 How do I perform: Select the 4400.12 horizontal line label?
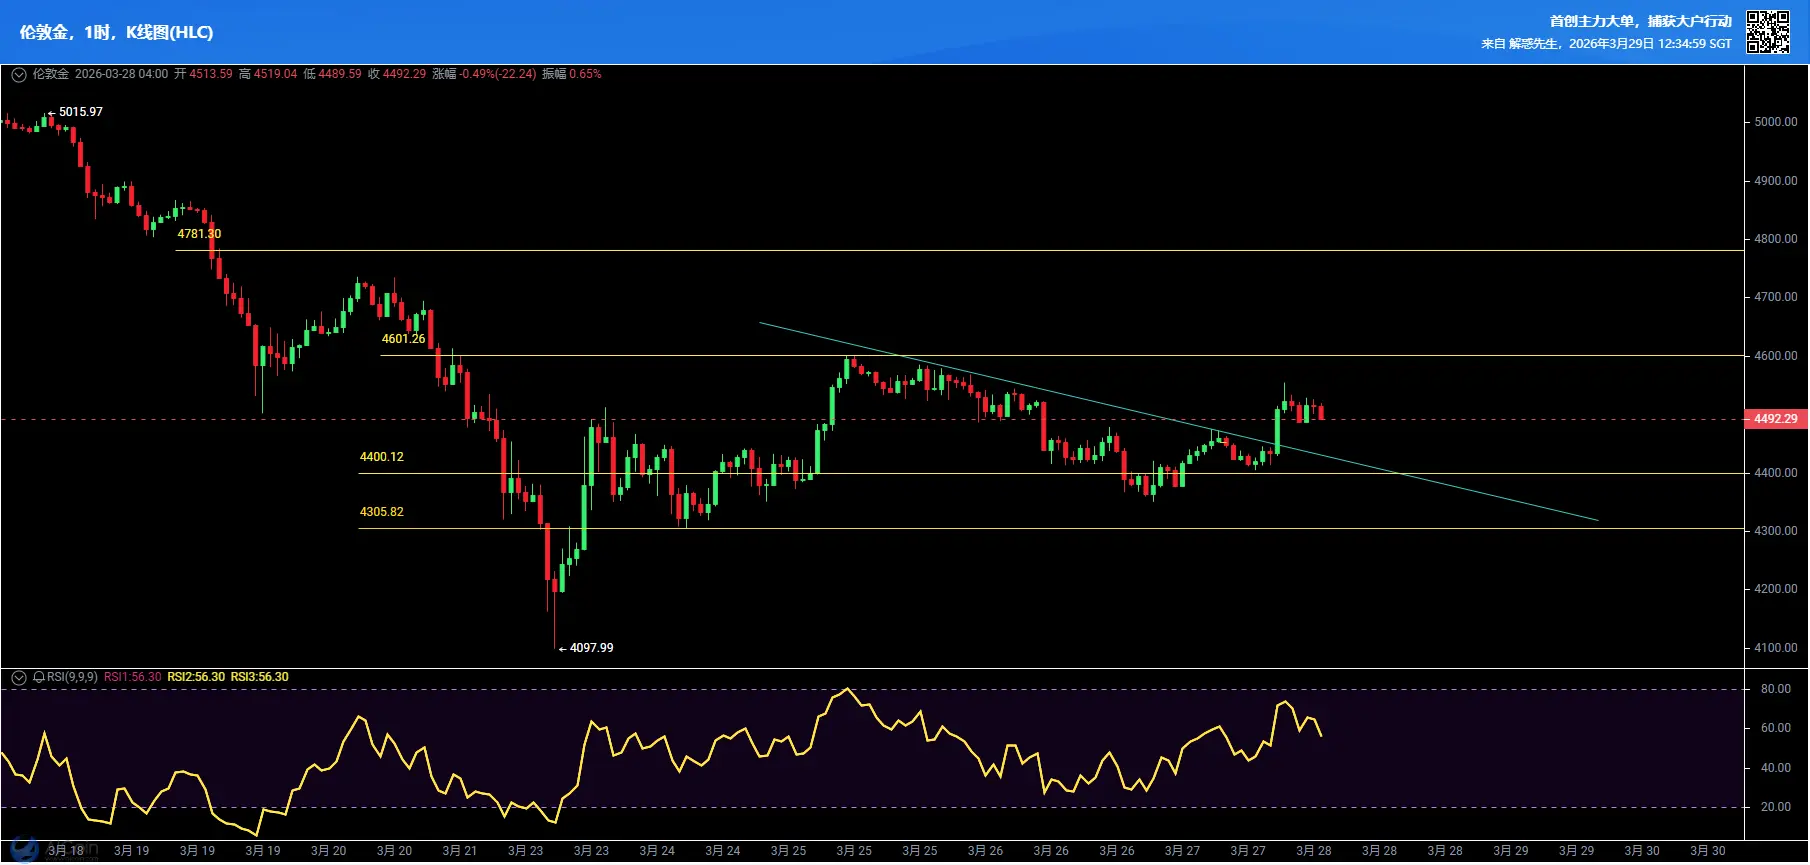pos(382,457)
